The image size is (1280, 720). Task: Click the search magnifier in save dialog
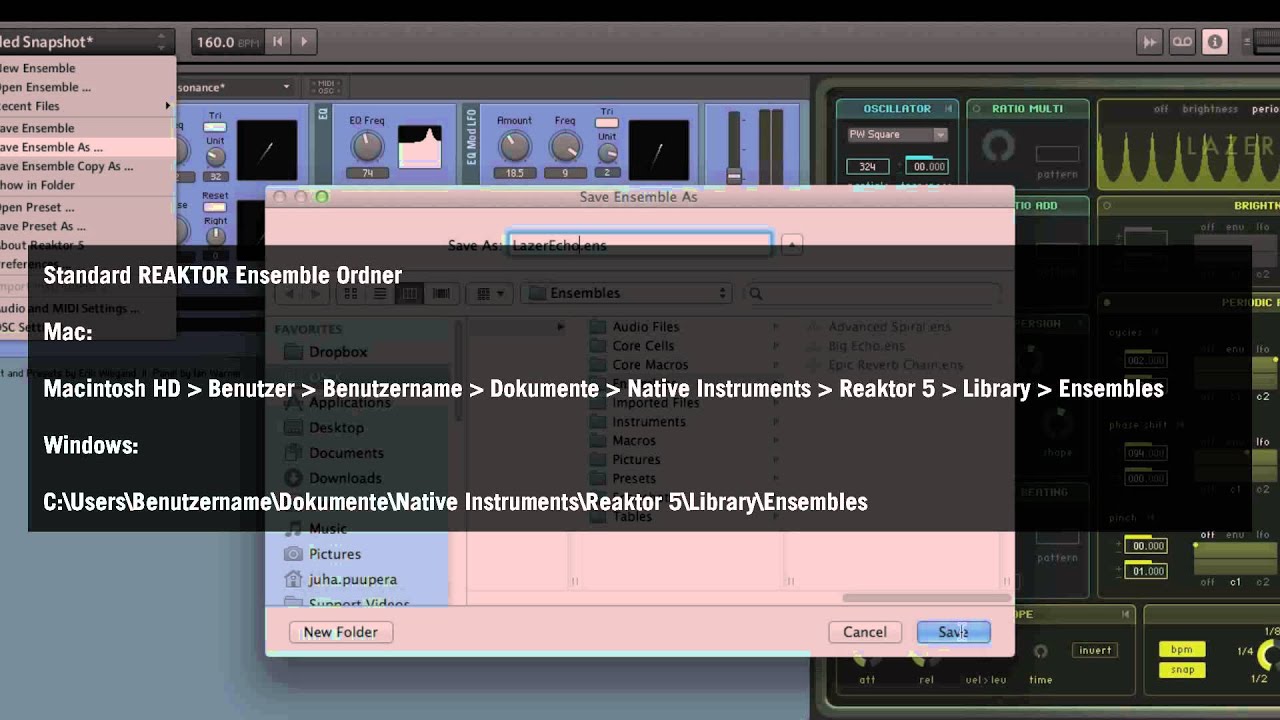(756, 294)
